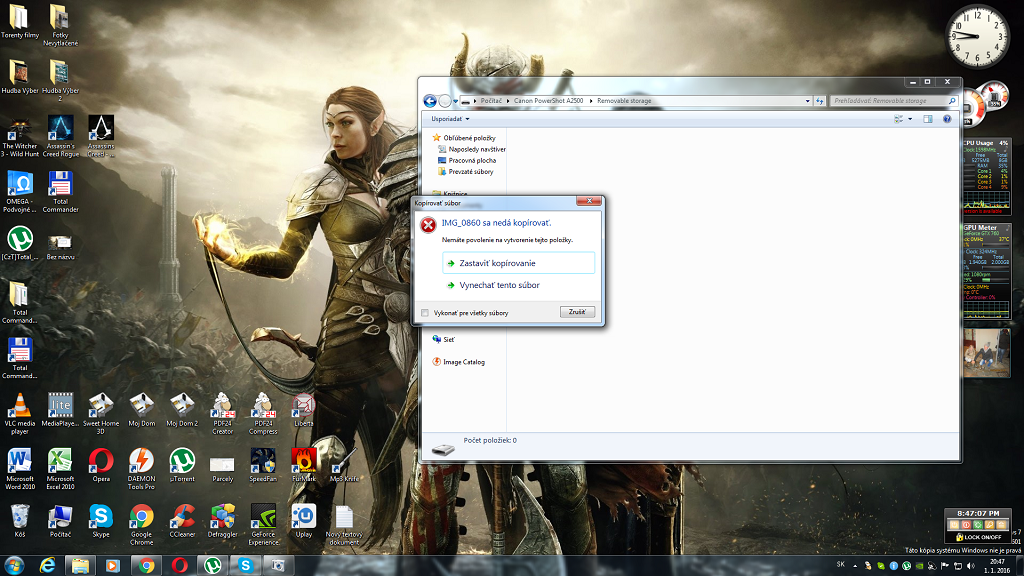Expand the view options dropdown arrow
This screenshot has height=576, width=1024.
(910, 119)
